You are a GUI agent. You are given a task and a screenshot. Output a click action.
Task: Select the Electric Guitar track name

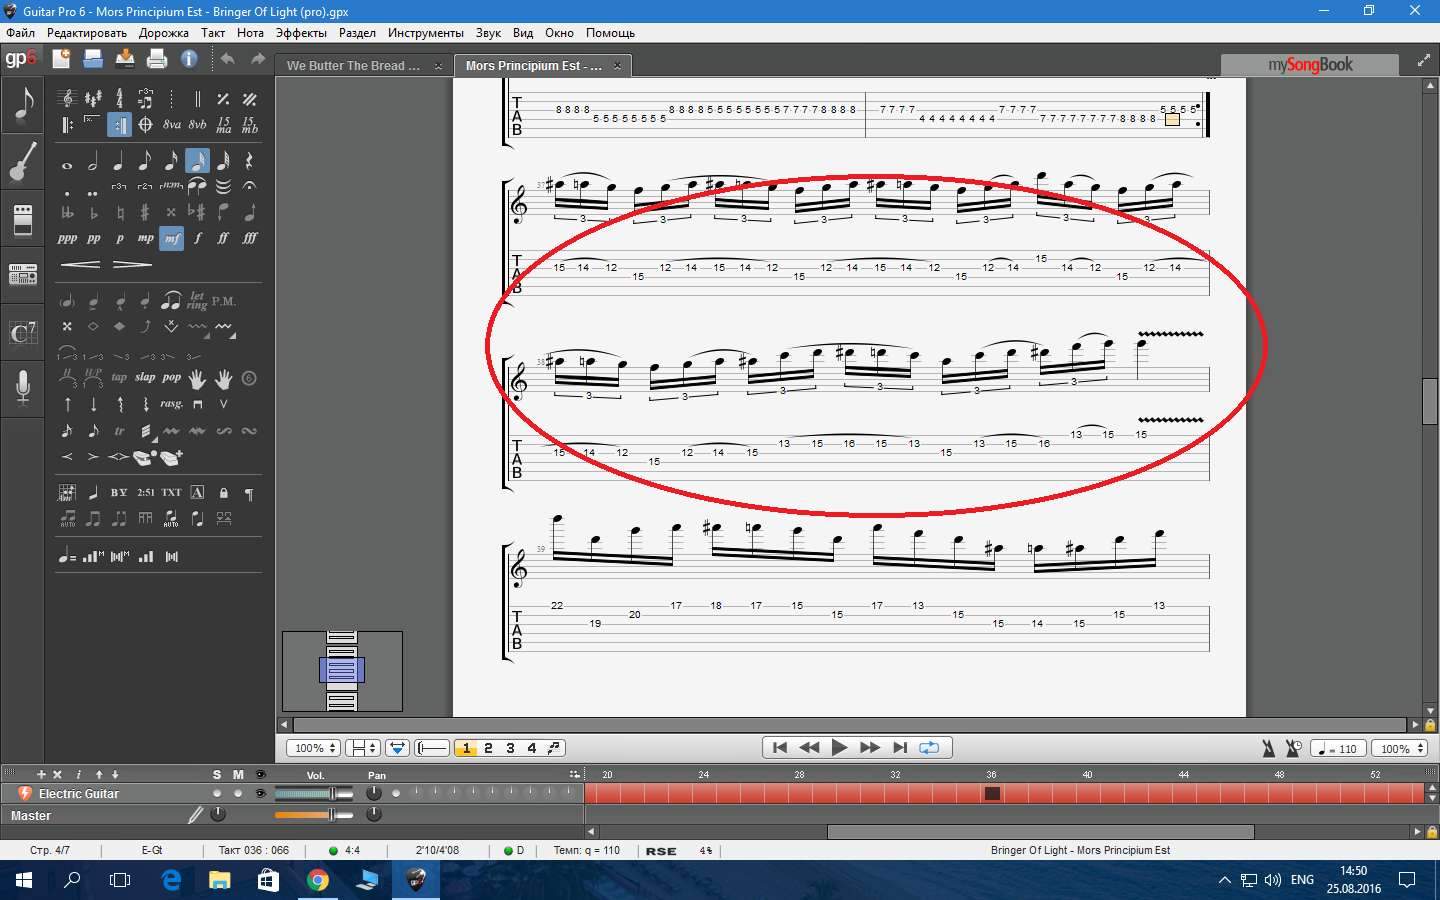tap(79, 794)
